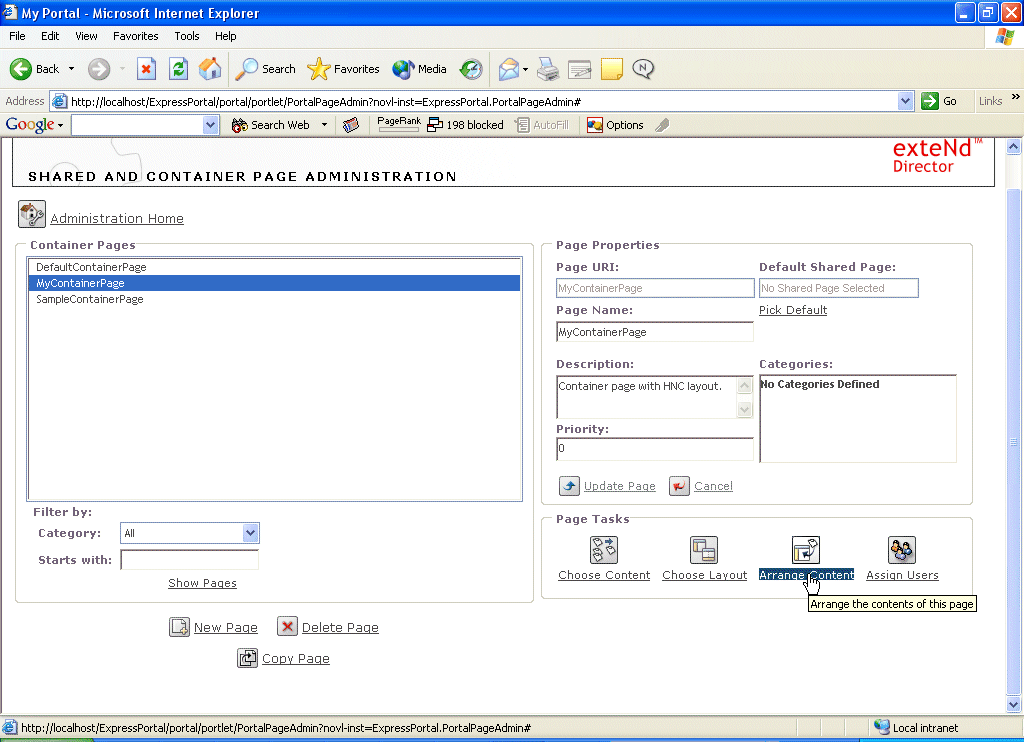Expand the Links toolbar chevron
Image resolution: width=1024 pixels, height=742 pixels.
pyautogui.click(x=1016, y=97)
